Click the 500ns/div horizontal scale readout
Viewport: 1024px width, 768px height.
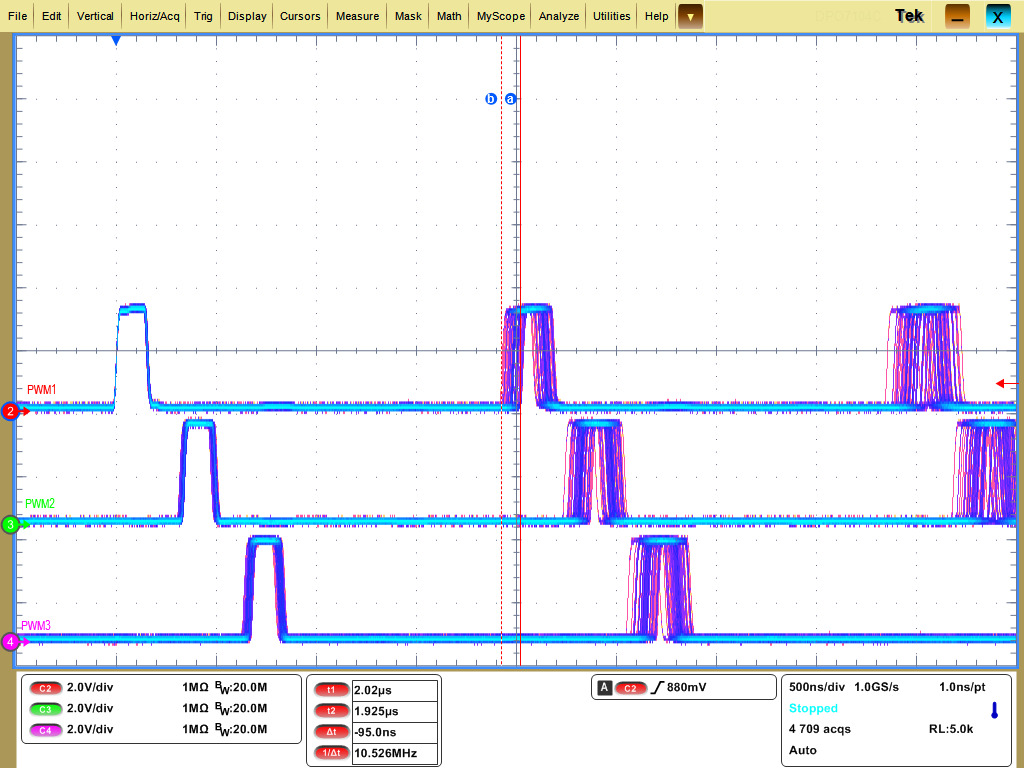(x=815, y=687)
